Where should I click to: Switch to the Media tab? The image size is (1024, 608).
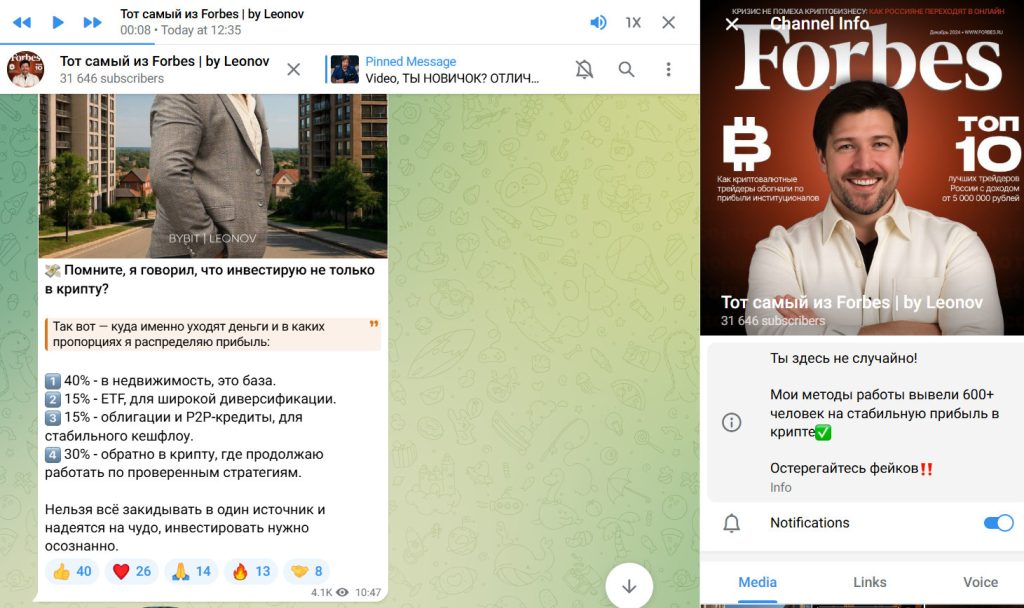click(757, 582)
